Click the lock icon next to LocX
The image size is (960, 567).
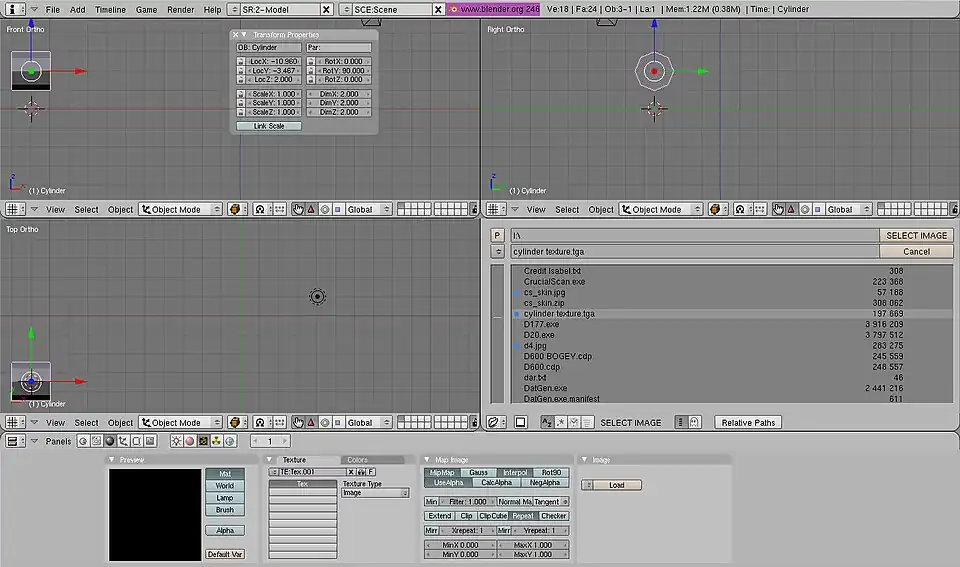pyautogui.click(x=241, y=62)
